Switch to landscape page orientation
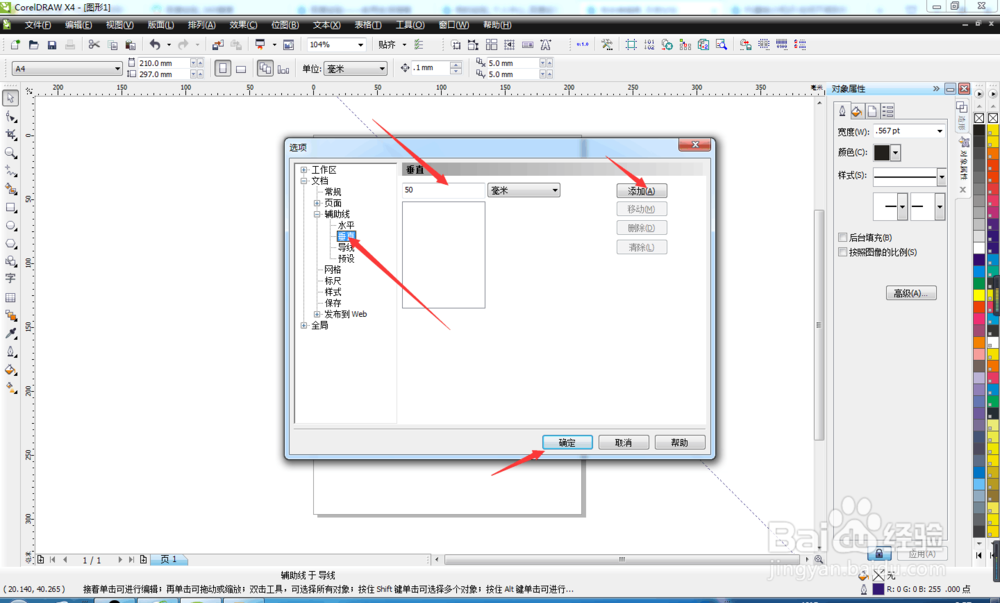 pyautogui.click(x=241, y=69)
